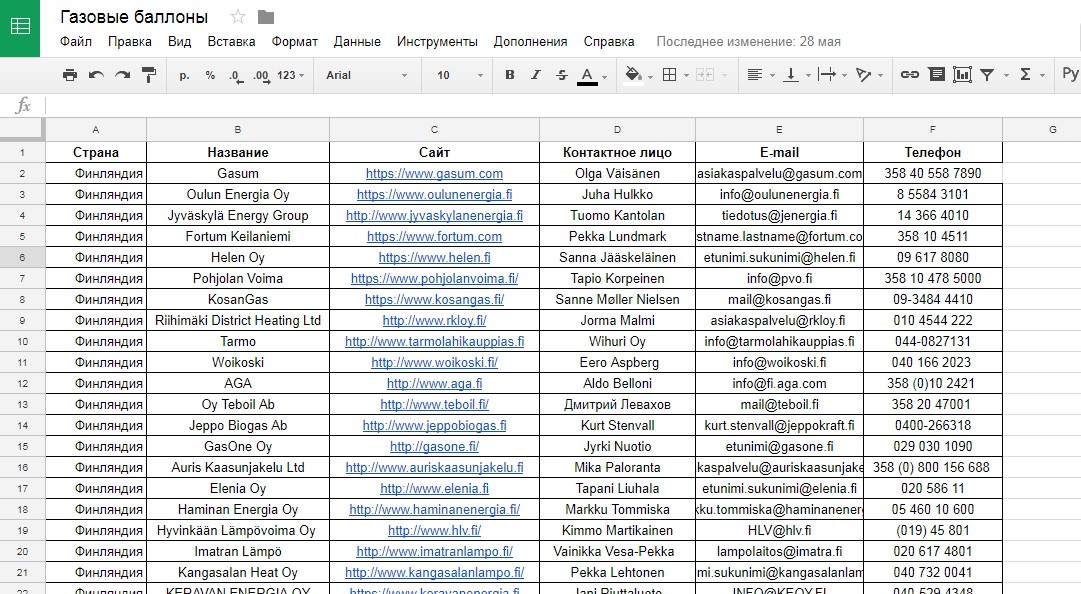Viewport: 1081px width, 594px height.
Task: Open the http://www.woikoski.fi/ link
Action: 434,362
